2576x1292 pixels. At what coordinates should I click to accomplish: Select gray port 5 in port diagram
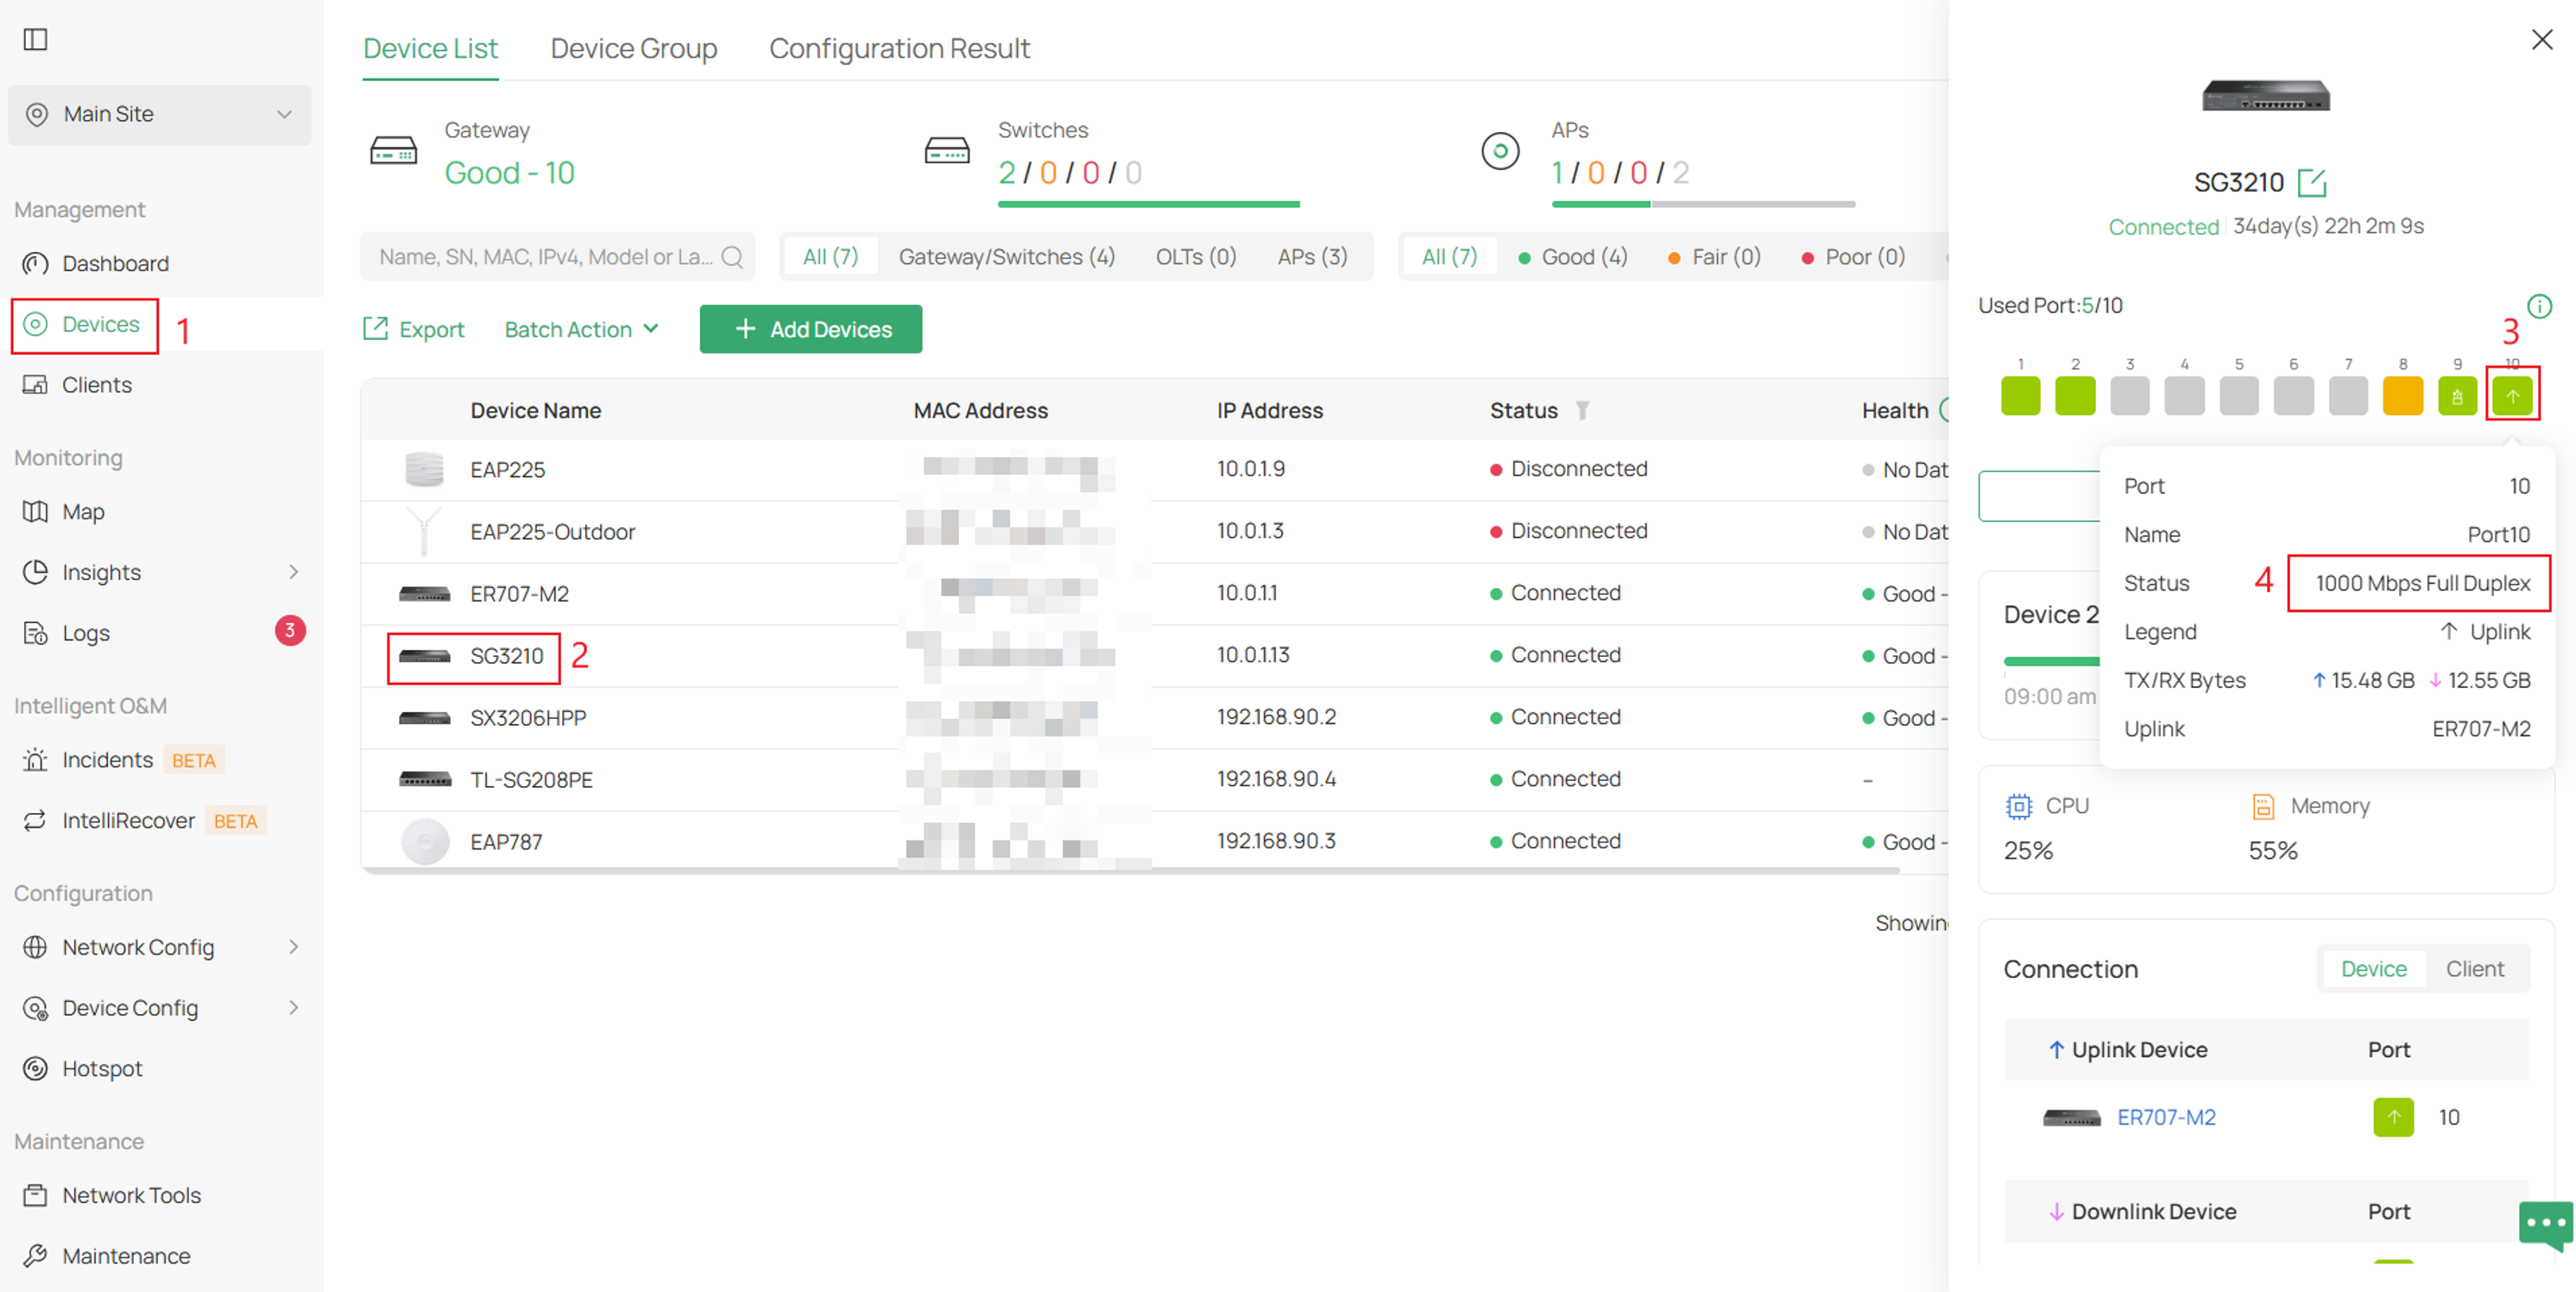(2239, 396)
